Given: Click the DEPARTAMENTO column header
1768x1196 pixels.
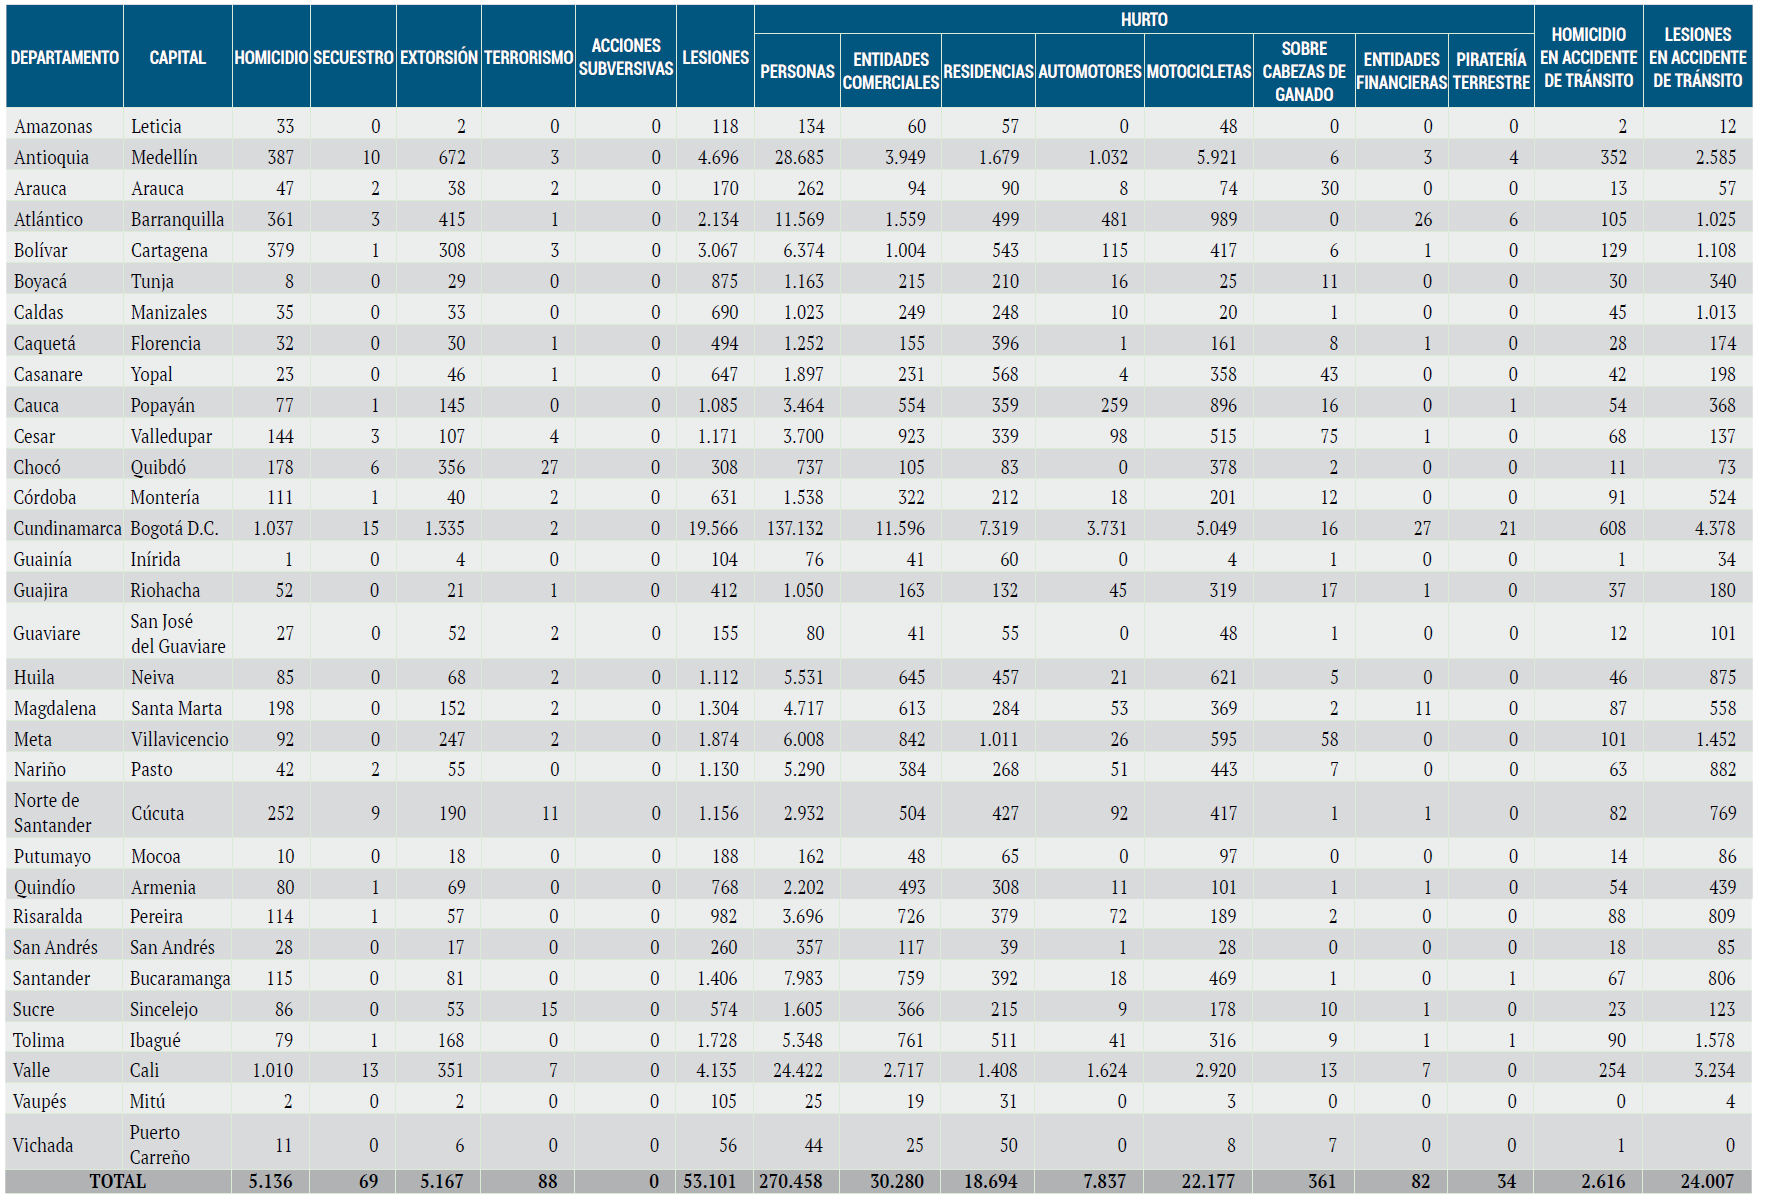Looking at the screenshot, I should point(65,58).
